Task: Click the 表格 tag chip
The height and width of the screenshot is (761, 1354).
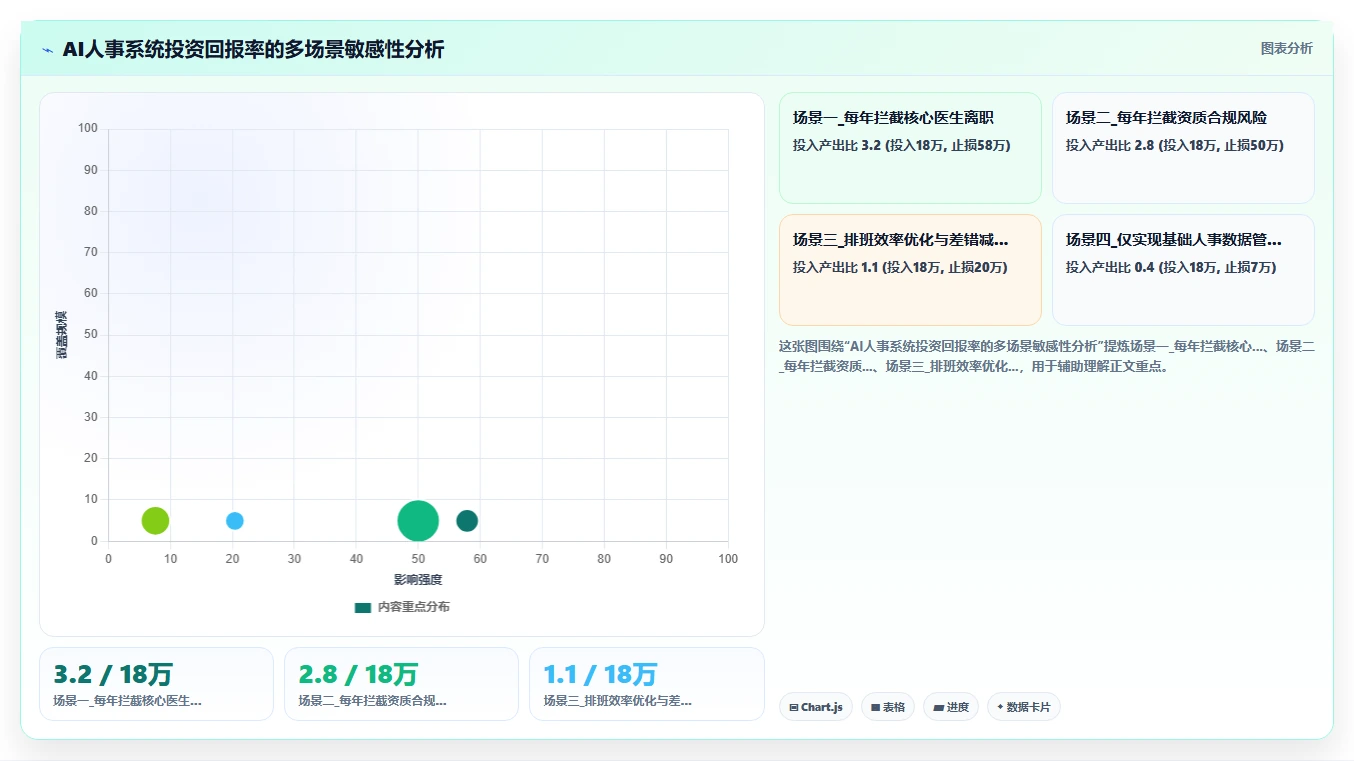Action: [888, 707]
